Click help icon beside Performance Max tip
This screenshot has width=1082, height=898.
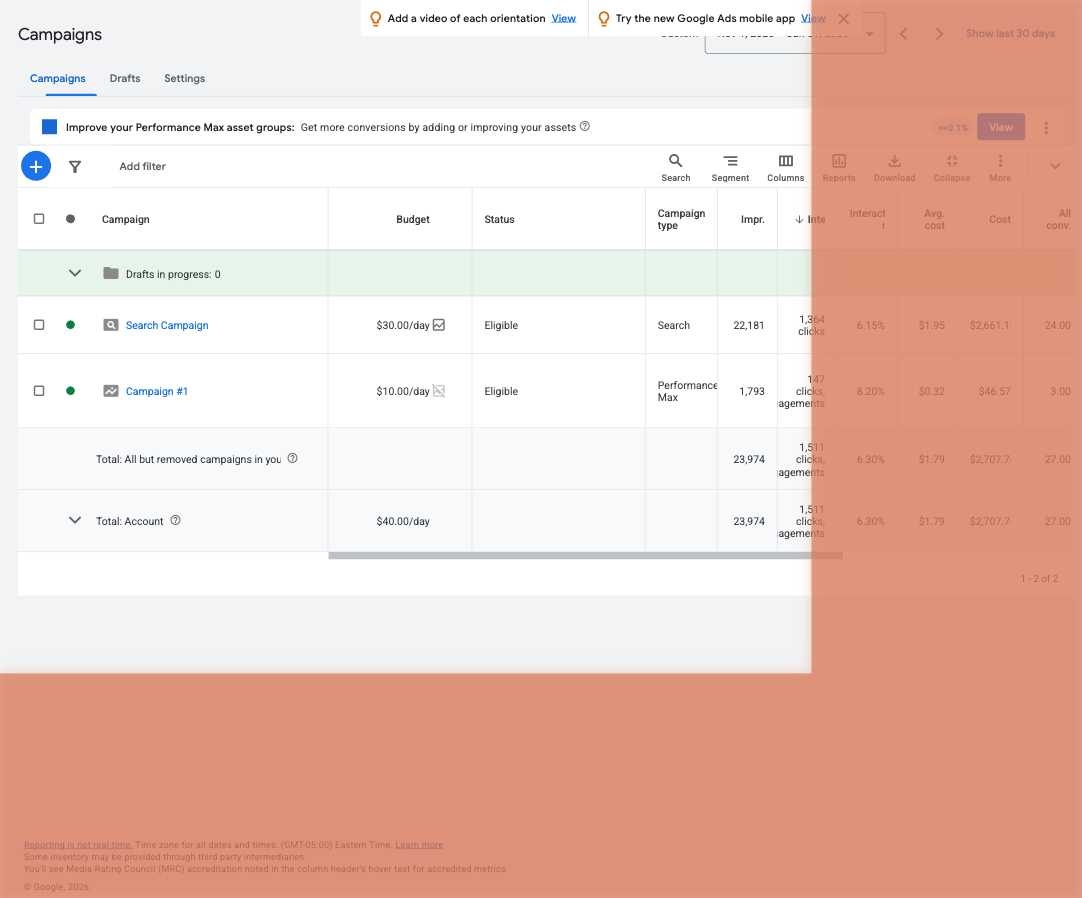[x=585, y=127]
